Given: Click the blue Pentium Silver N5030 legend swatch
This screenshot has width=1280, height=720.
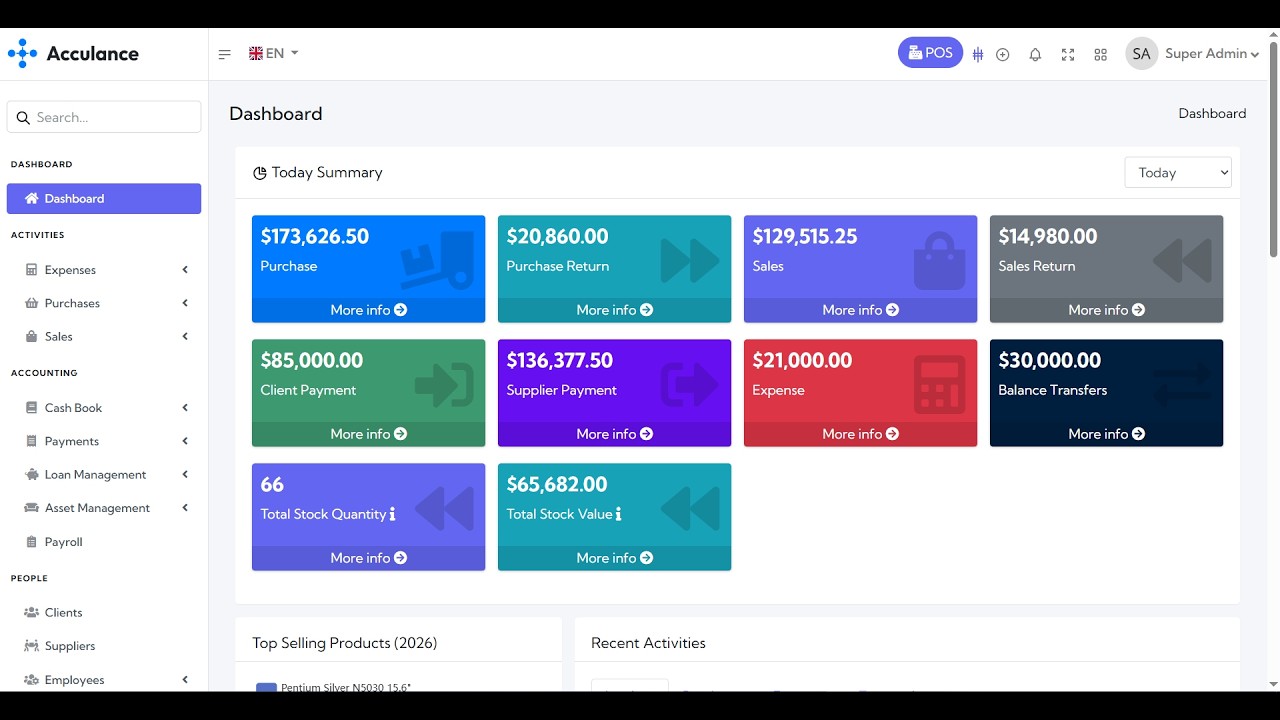Looking at the screenshot, I should tap(266, 687).
